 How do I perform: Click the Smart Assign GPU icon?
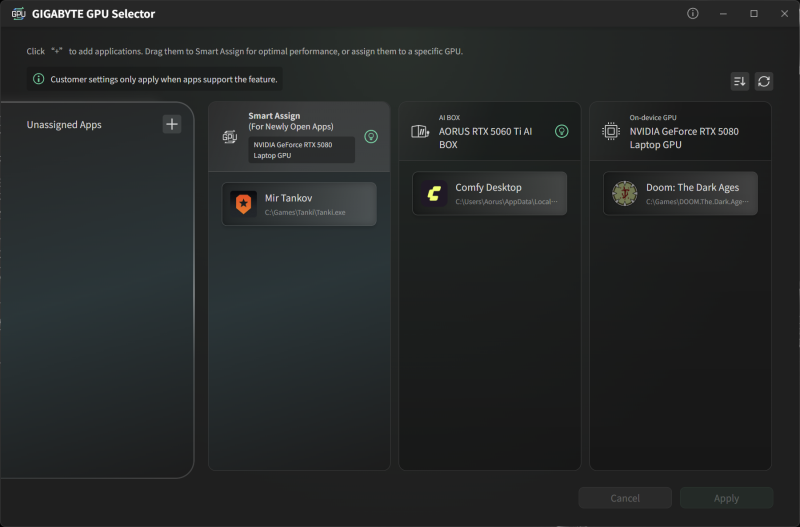point(230,136)
